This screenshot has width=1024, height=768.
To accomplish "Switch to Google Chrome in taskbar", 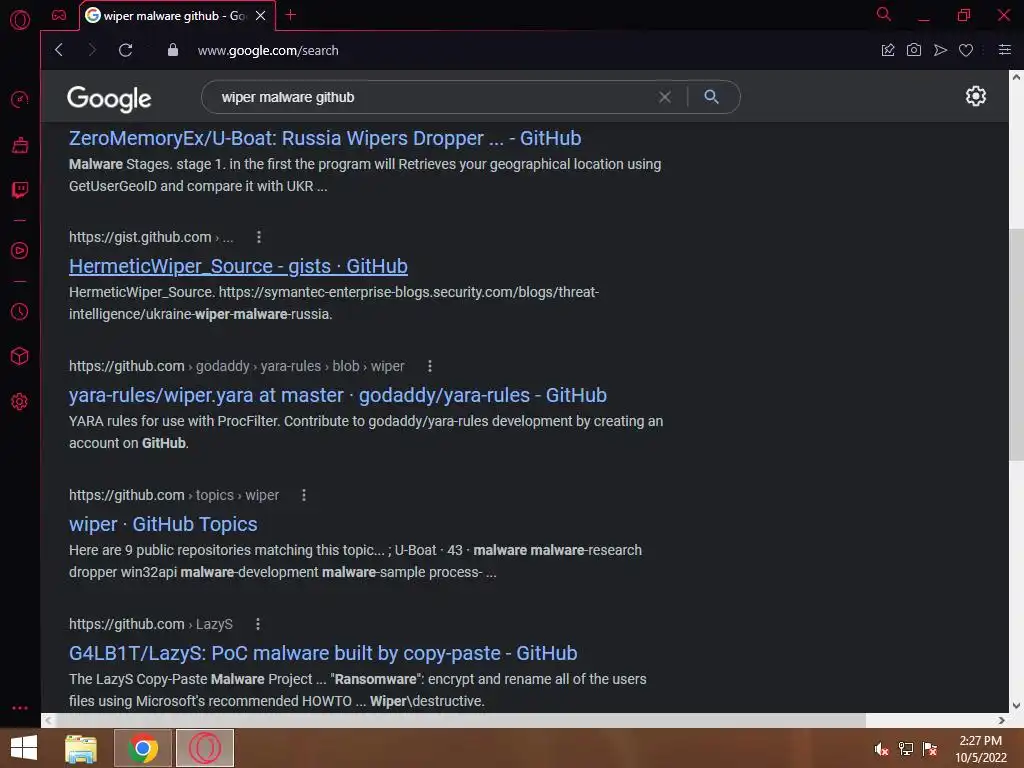I will [143, 748].
